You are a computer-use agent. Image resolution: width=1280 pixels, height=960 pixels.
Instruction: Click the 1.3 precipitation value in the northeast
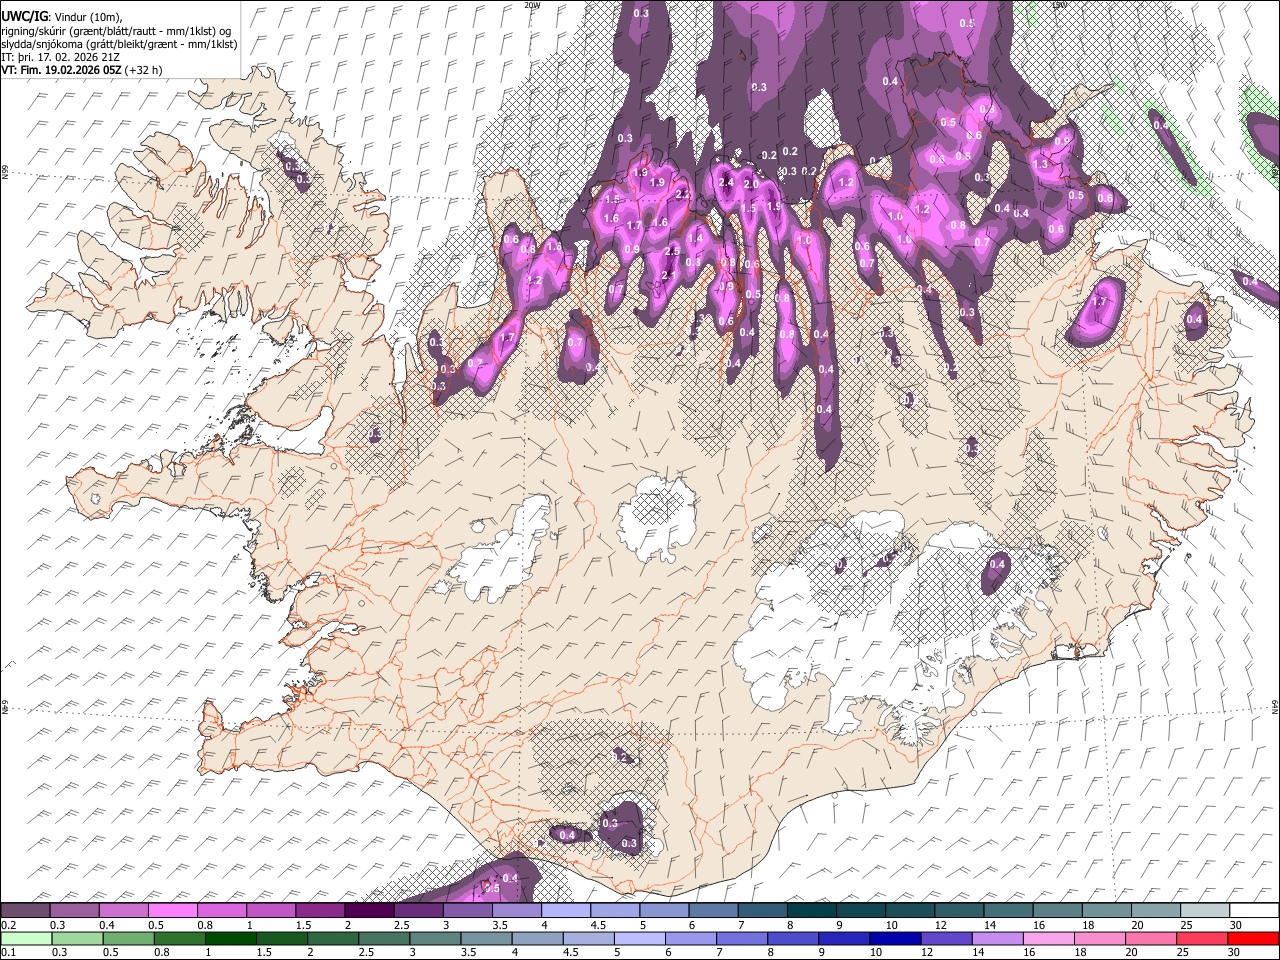pyautogui.click(x=1040, y=164)
